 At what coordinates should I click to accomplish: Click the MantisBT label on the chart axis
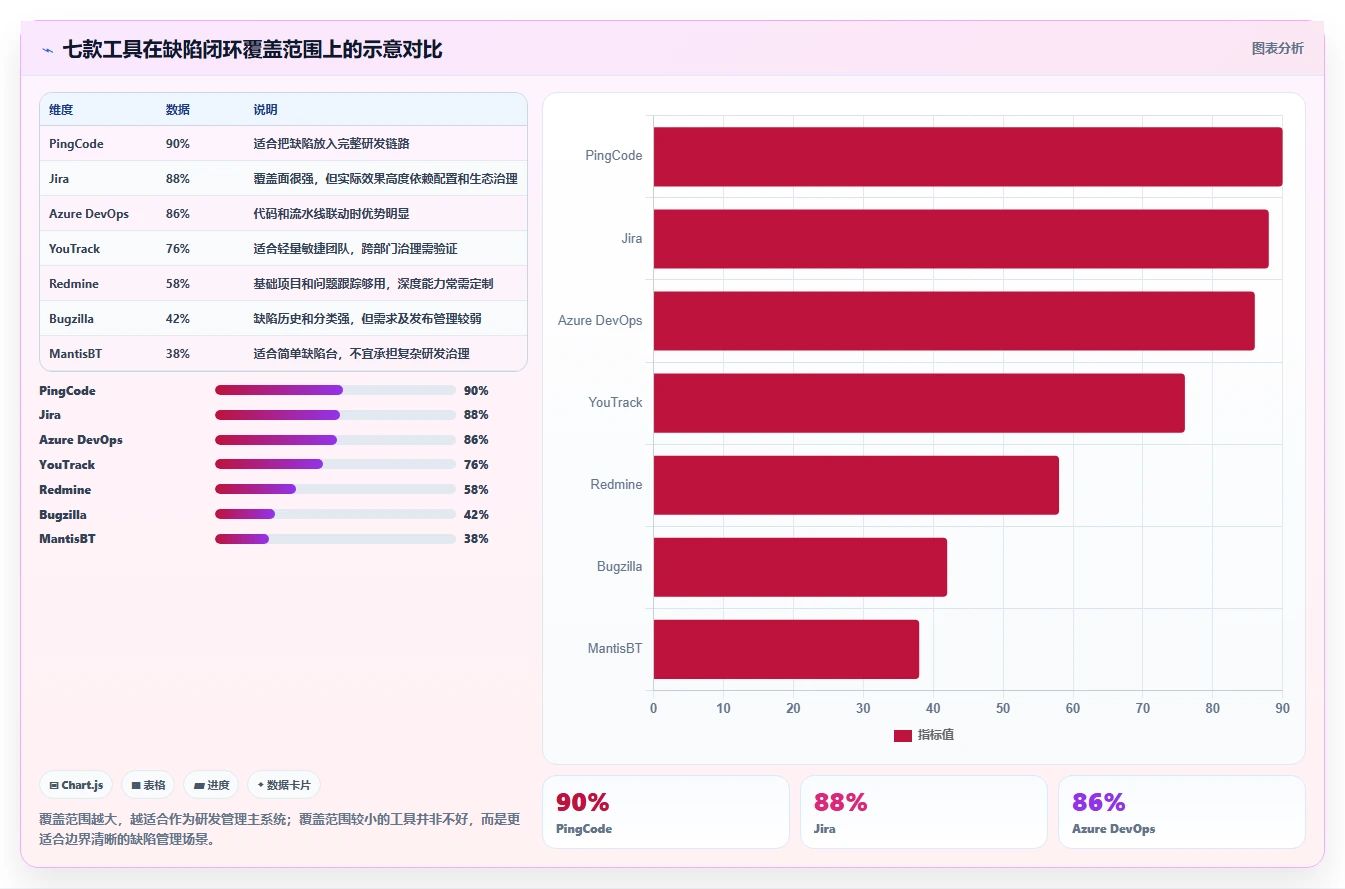click(x=615, y=649)
